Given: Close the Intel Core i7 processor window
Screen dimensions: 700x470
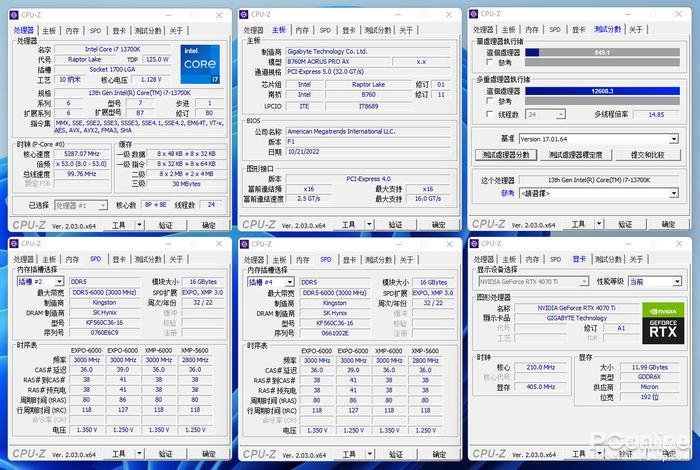Looking at the screenshot, I should 219,15.
